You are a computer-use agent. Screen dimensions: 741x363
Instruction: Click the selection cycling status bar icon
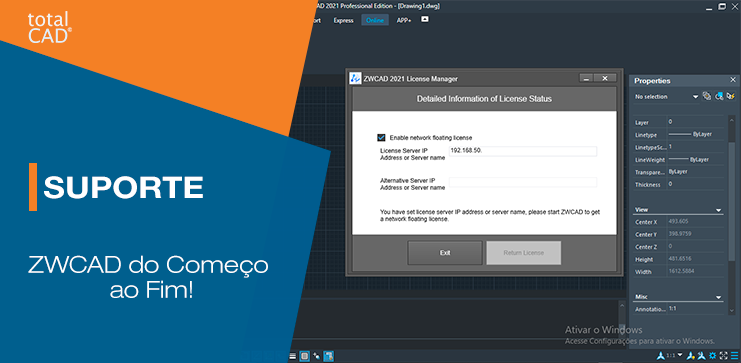(x=317, y=356)
